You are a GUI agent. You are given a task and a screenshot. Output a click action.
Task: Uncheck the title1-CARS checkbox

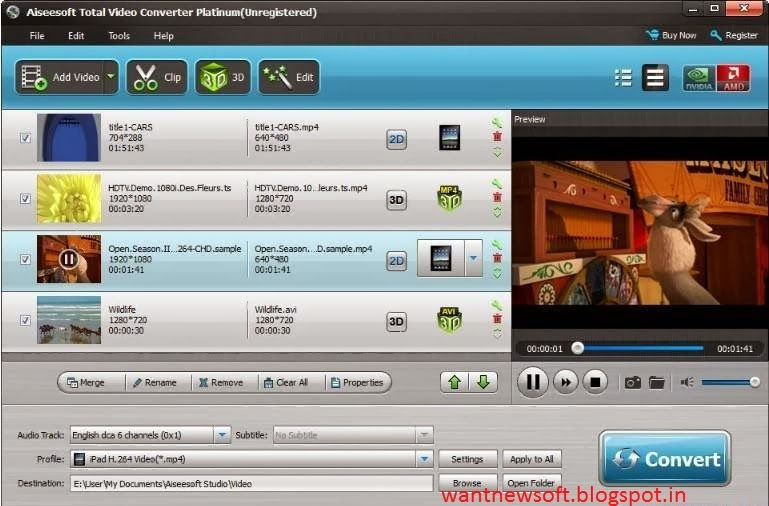(x=25, y=138)
